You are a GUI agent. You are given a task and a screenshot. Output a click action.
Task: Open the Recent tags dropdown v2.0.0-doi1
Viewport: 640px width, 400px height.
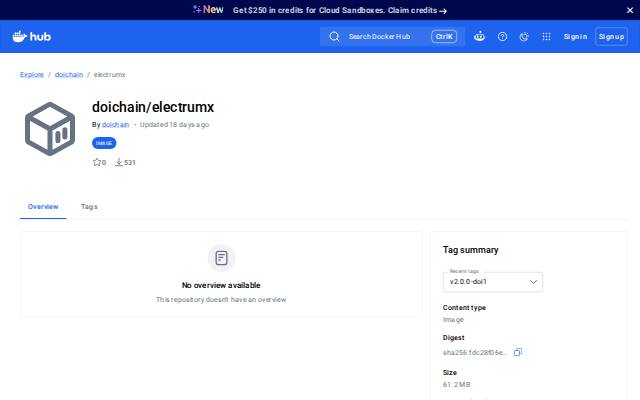tap(493, 282)
